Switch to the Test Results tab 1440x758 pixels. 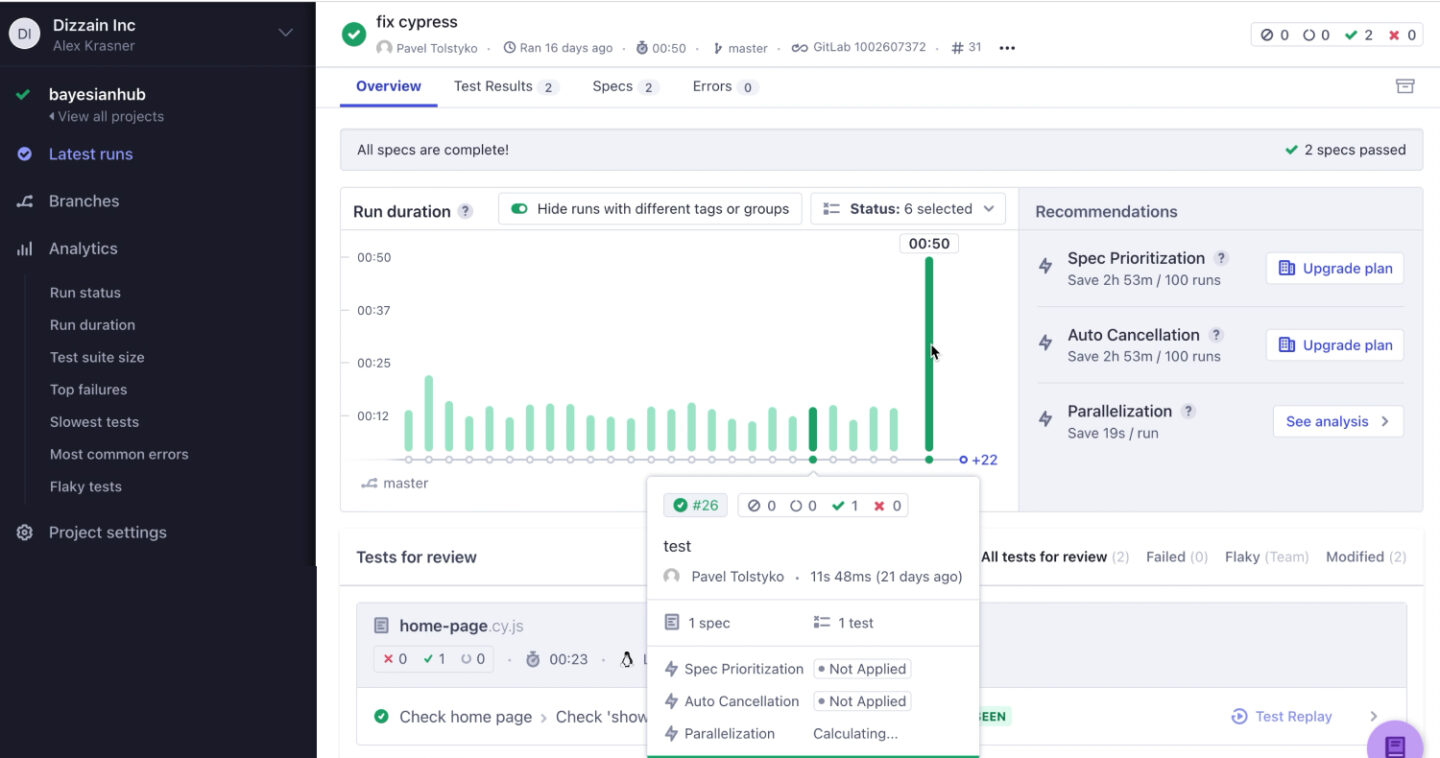[505, 87]
